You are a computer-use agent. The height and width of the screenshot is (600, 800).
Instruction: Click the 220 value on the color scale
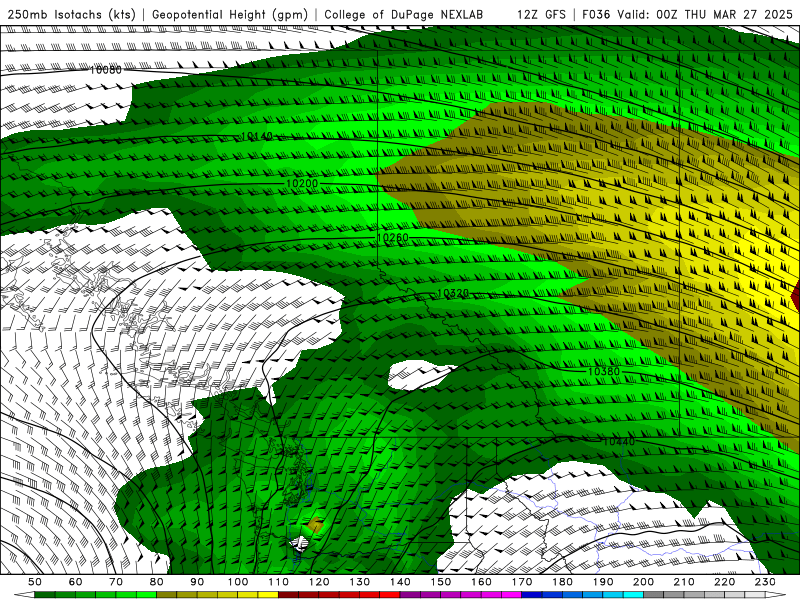click(x=725, y=582)
